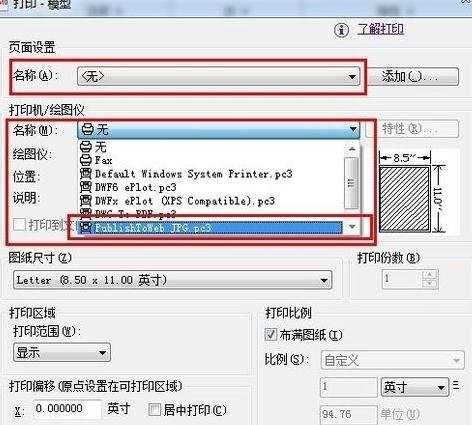Select DWFx ePlot (XPS Compatible).pc3
The height and width of the screenshot is (425, 472).
click(211, 201)
